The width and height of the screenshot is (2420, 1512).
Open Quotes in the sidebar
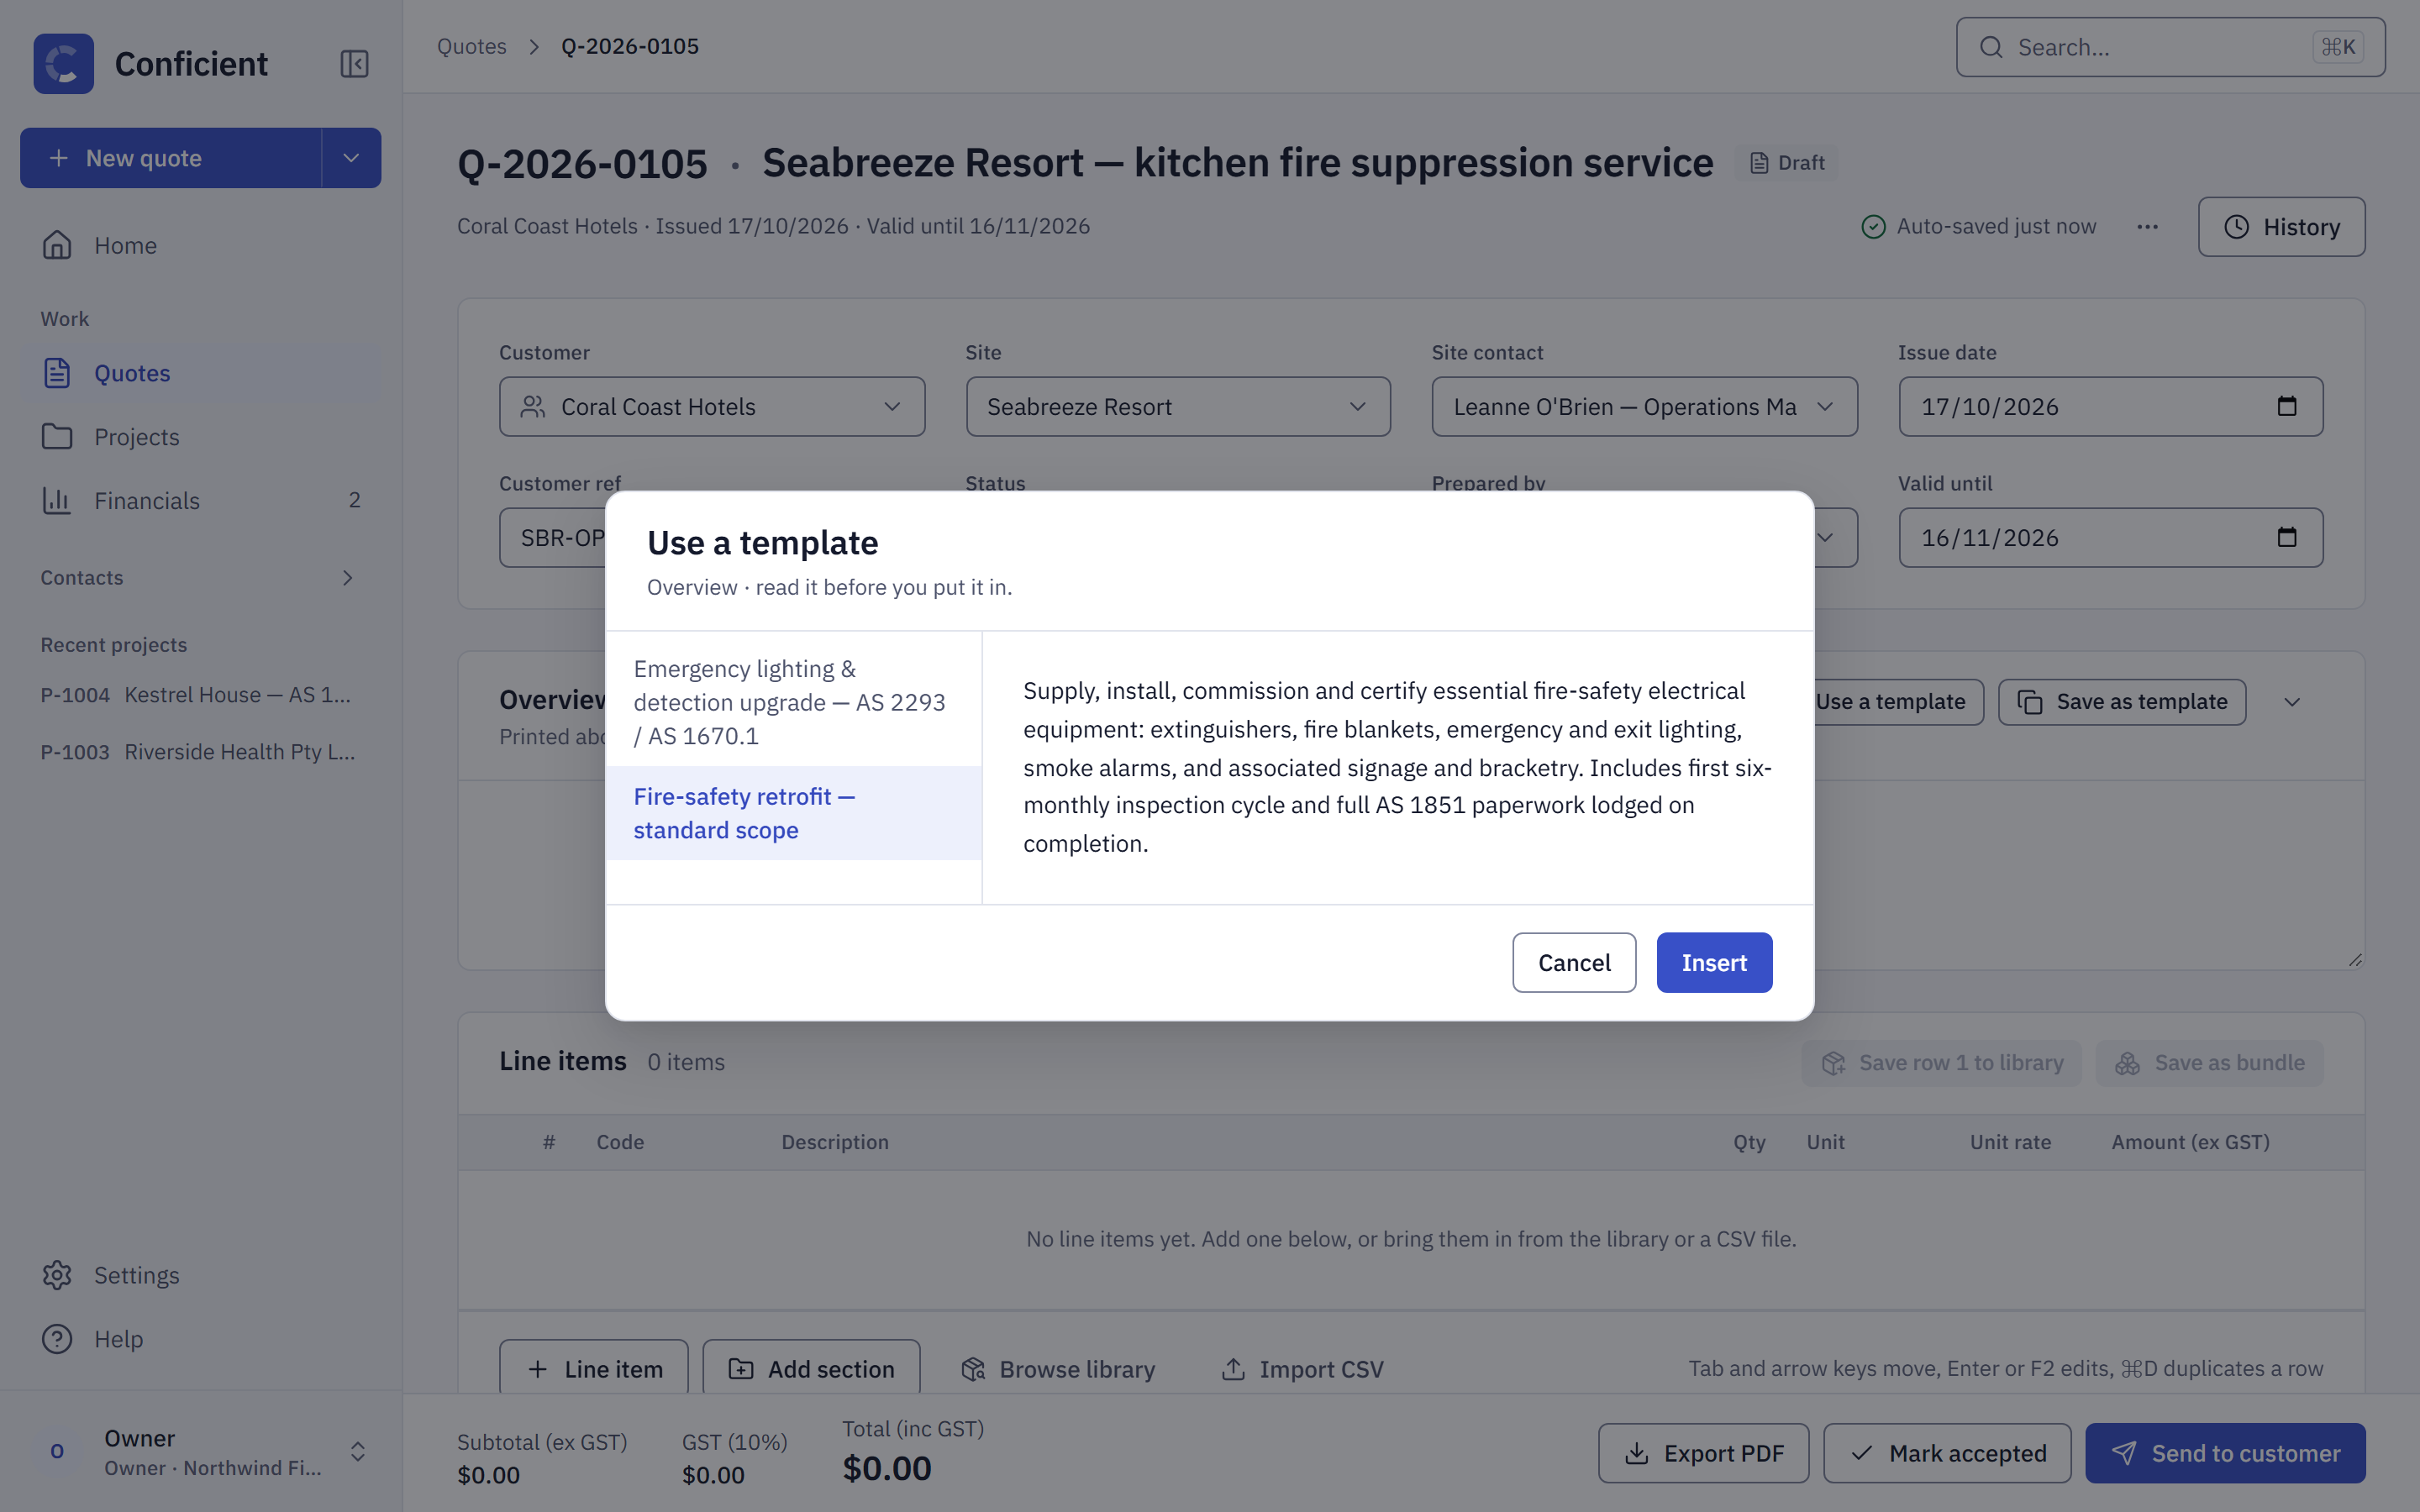[x=200, y=373]
